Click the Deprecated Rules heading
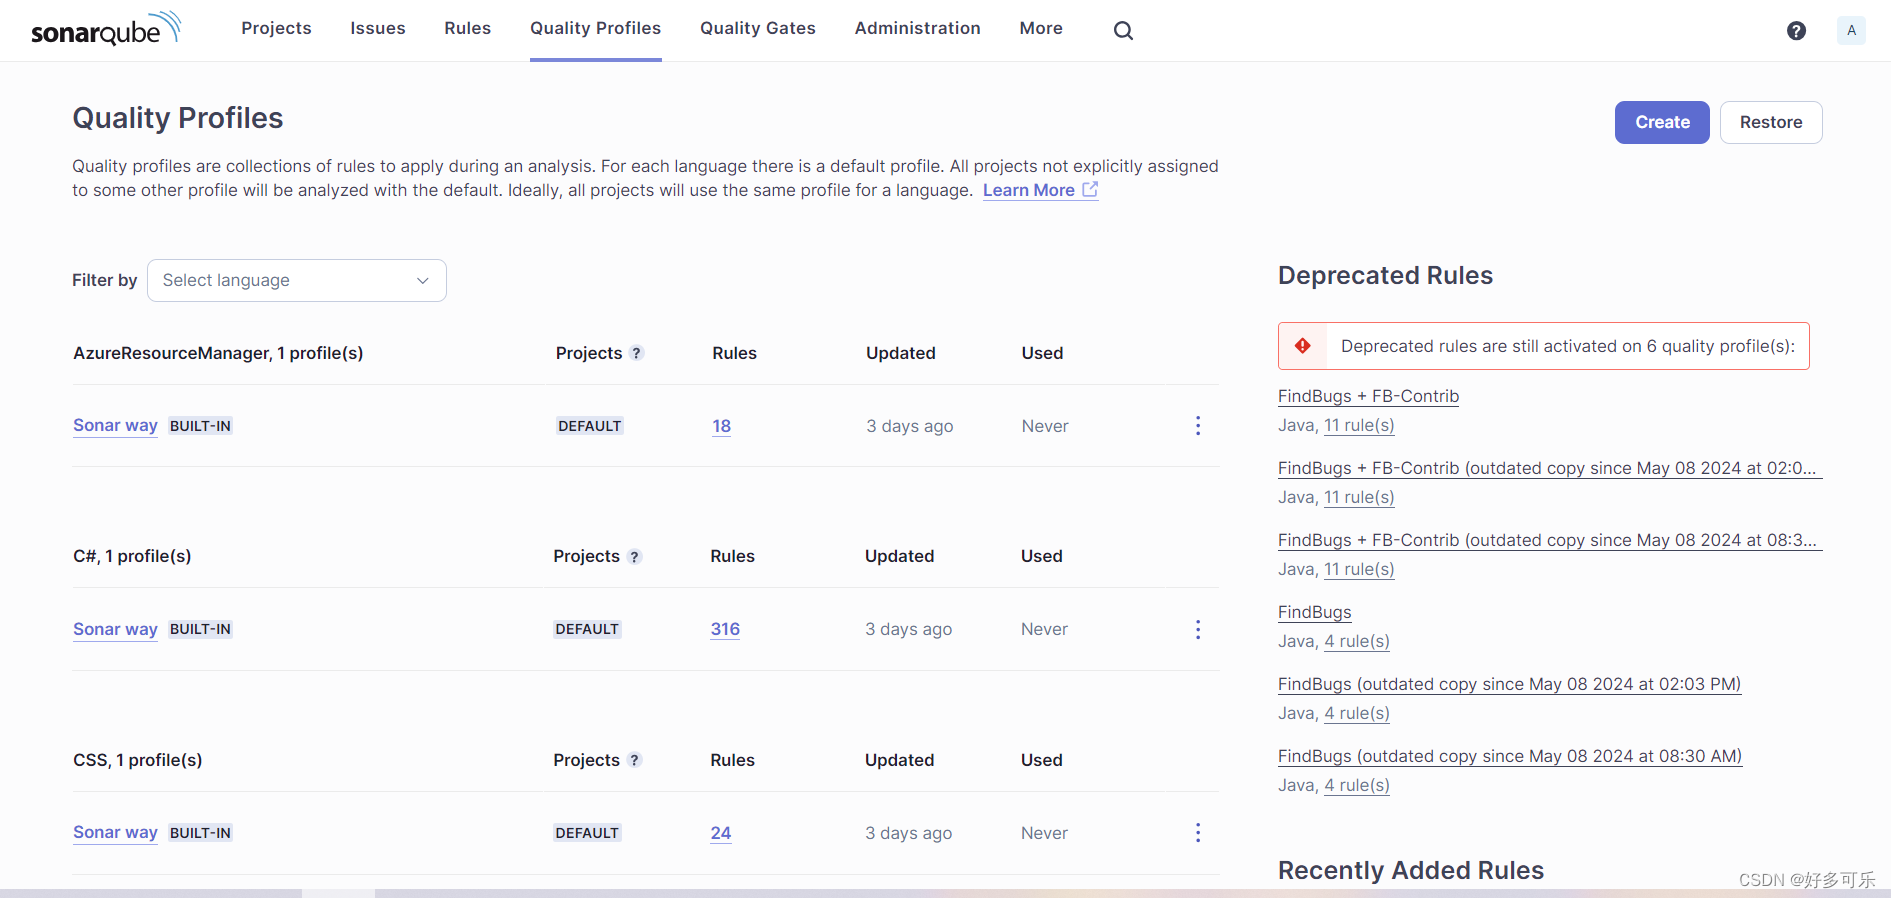1891x898 pixels. (1385, 275)
